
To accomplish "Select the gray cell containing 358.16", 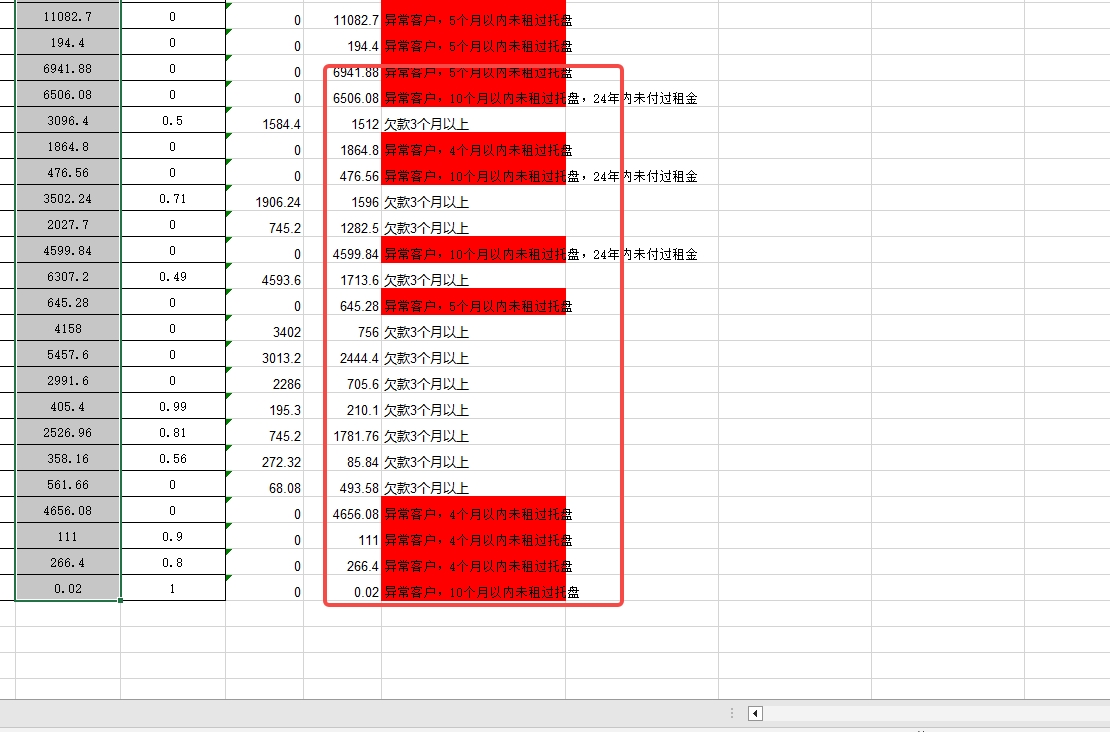I will tap(68, 458).
